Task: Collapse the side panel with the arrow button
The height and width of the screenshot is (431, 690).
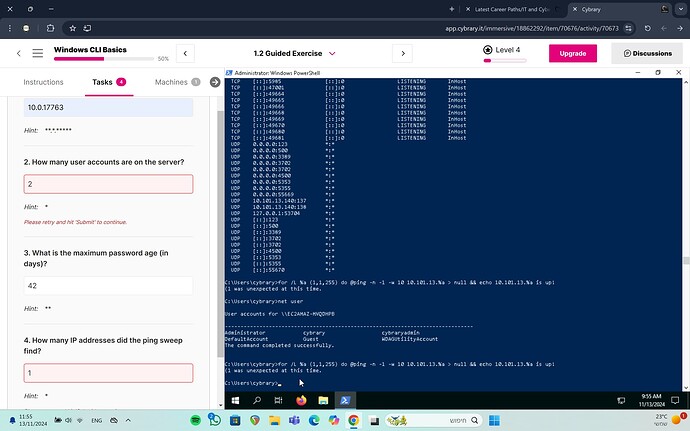Action: click(215, 82)
